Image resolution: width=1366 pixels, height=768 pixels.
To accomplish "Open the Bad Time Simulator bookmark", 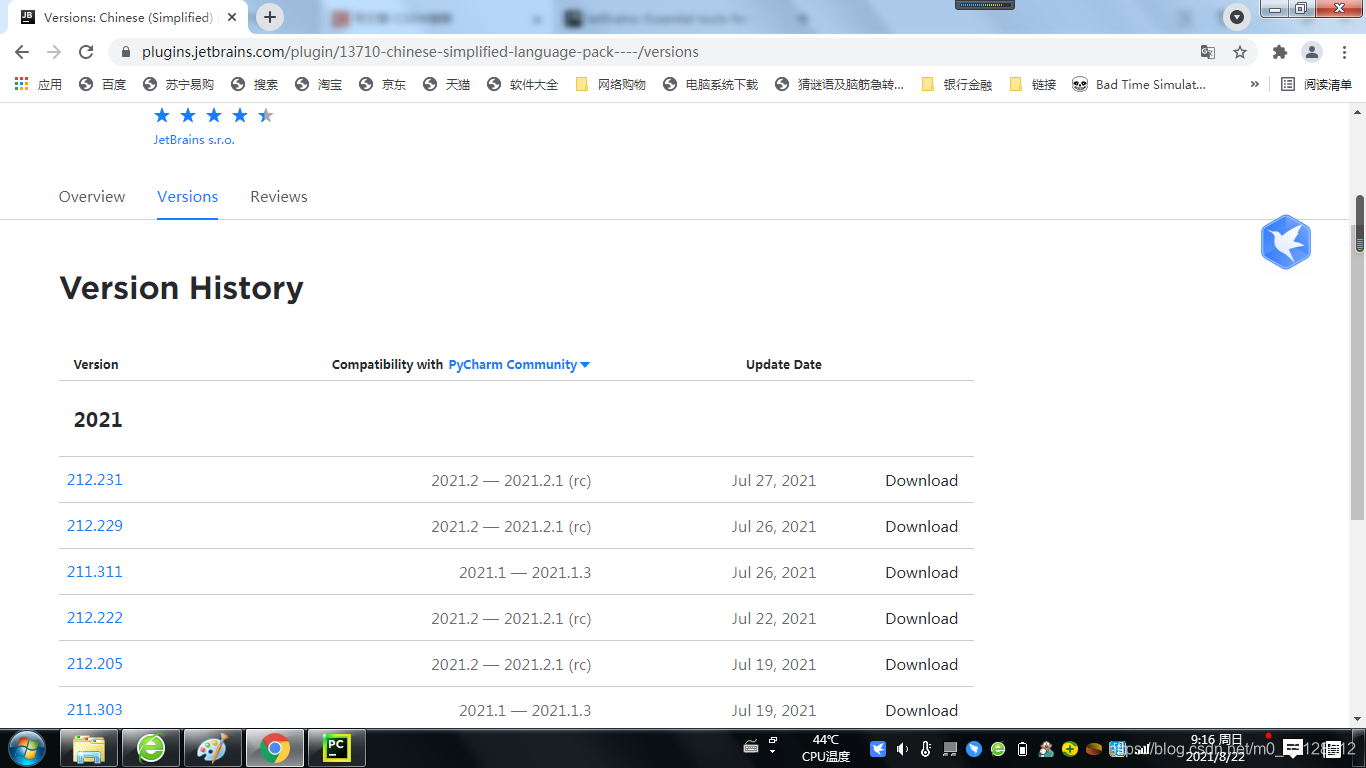I will pyautogui.click(x=1138, y=84).
